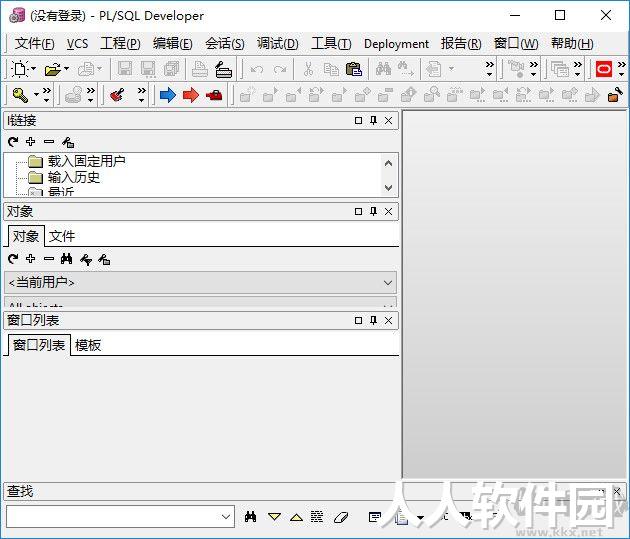Viewport: 630px width, 539px height.
Task: Open the <当前用户> user dropdown
Action: tap(388, 283)
